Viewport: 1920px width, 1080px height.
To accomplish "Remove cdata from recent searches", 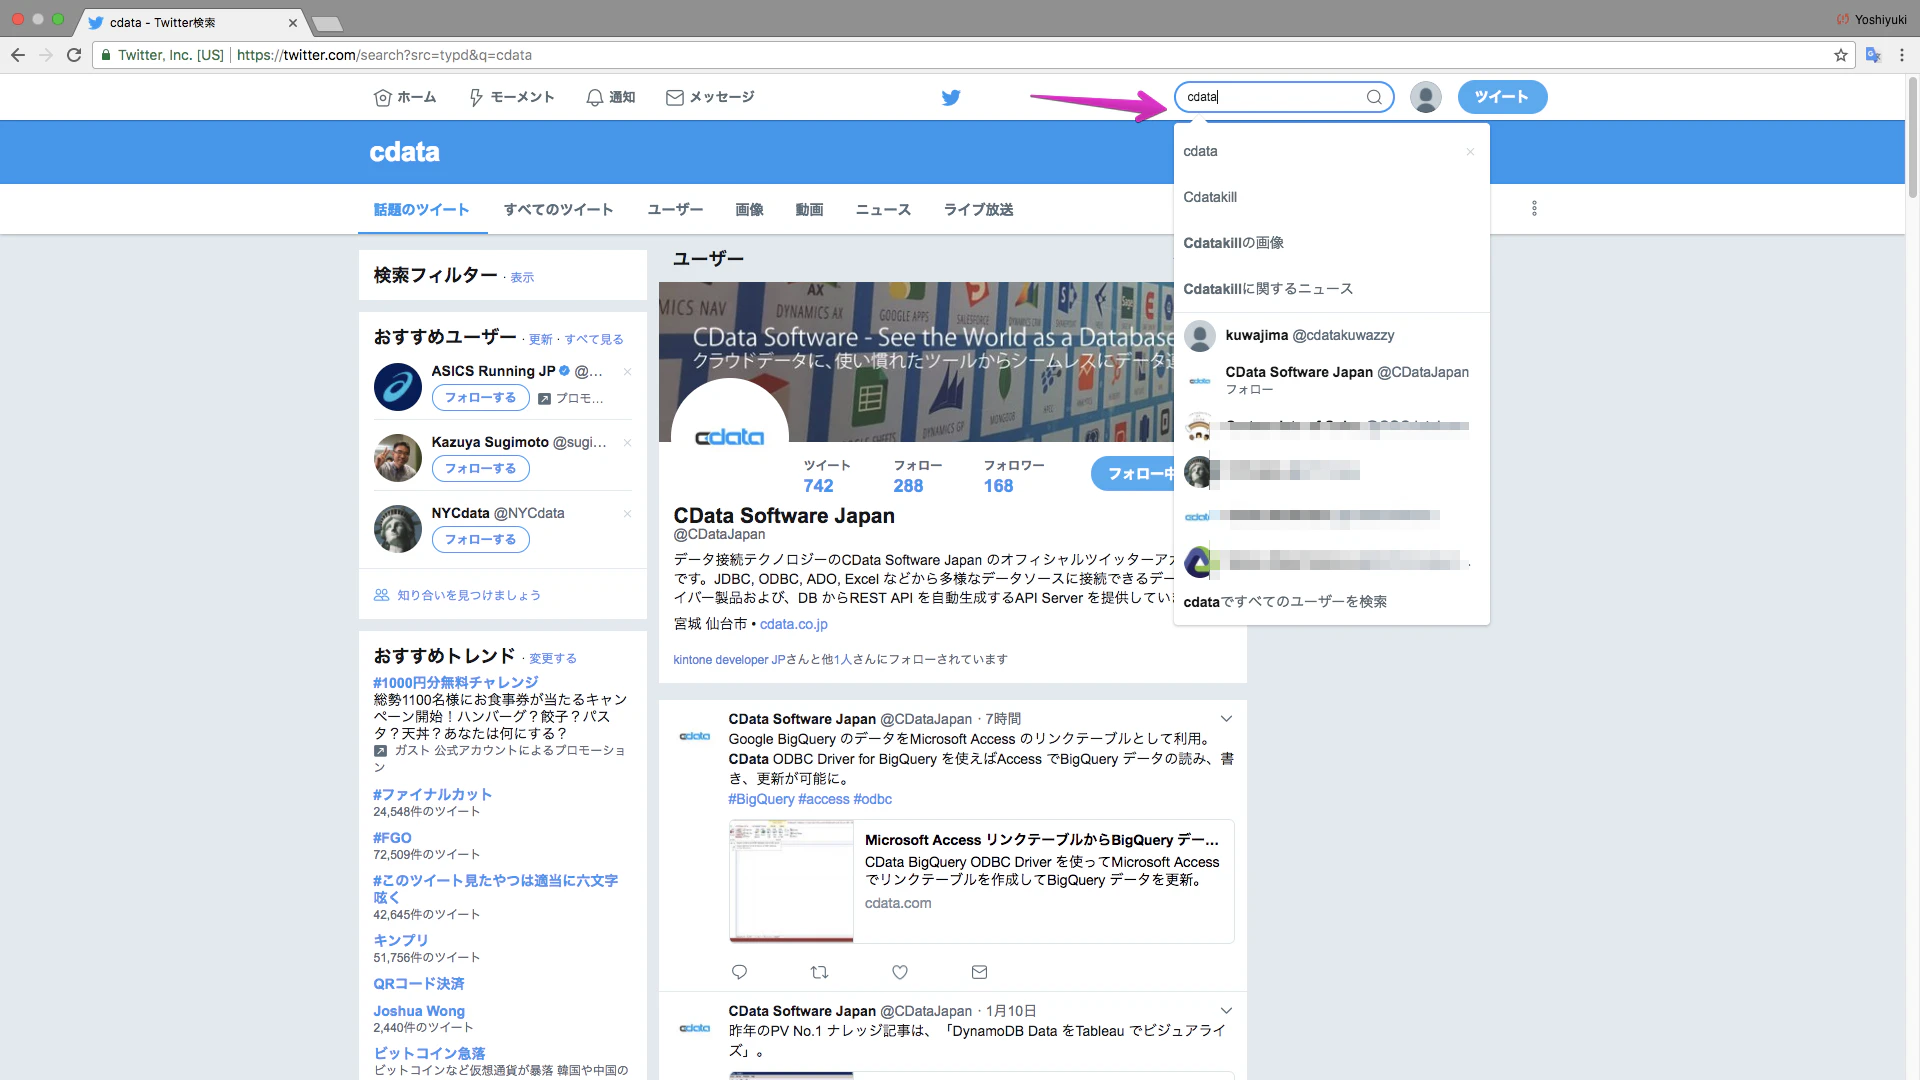I will point(1470,152).
